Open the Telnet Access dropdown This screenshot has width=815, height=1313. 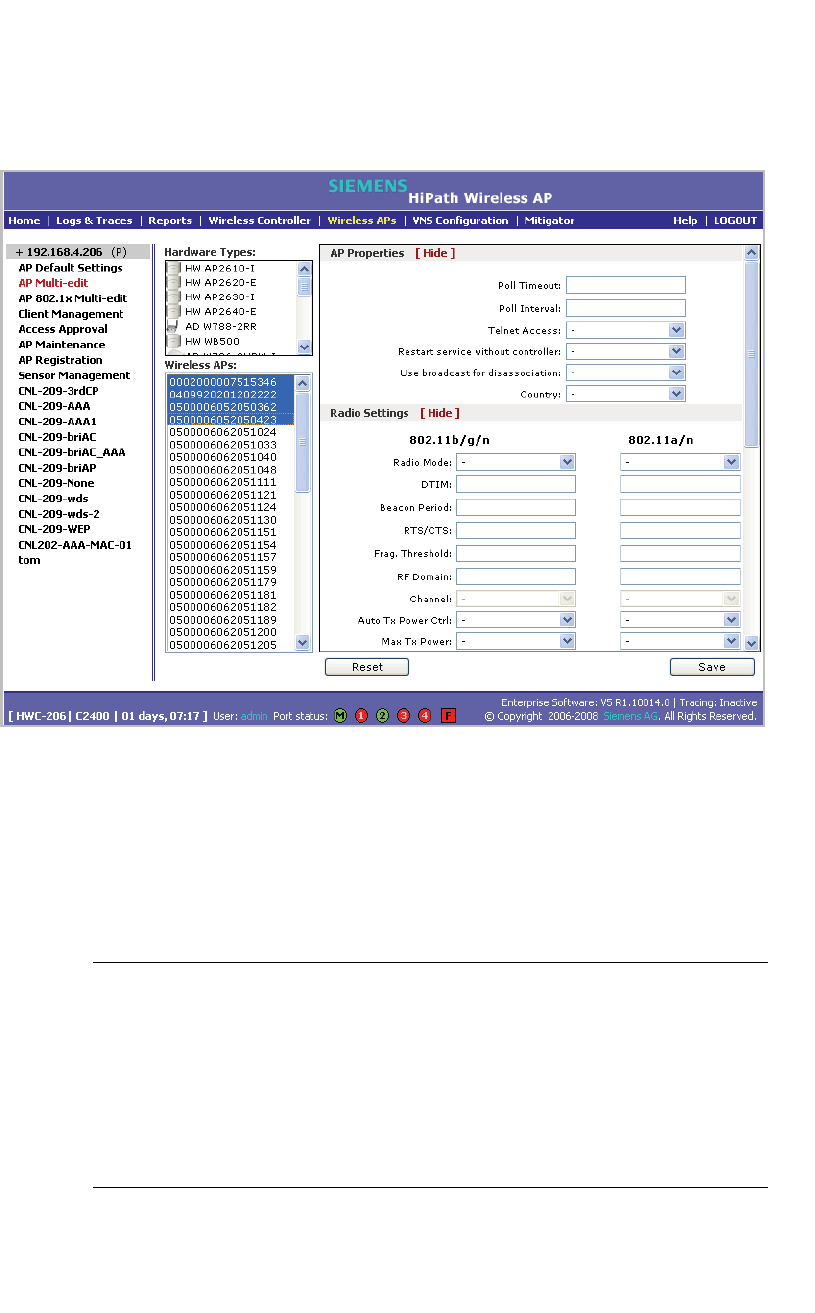pyautogui.click(x=626, y=330)
